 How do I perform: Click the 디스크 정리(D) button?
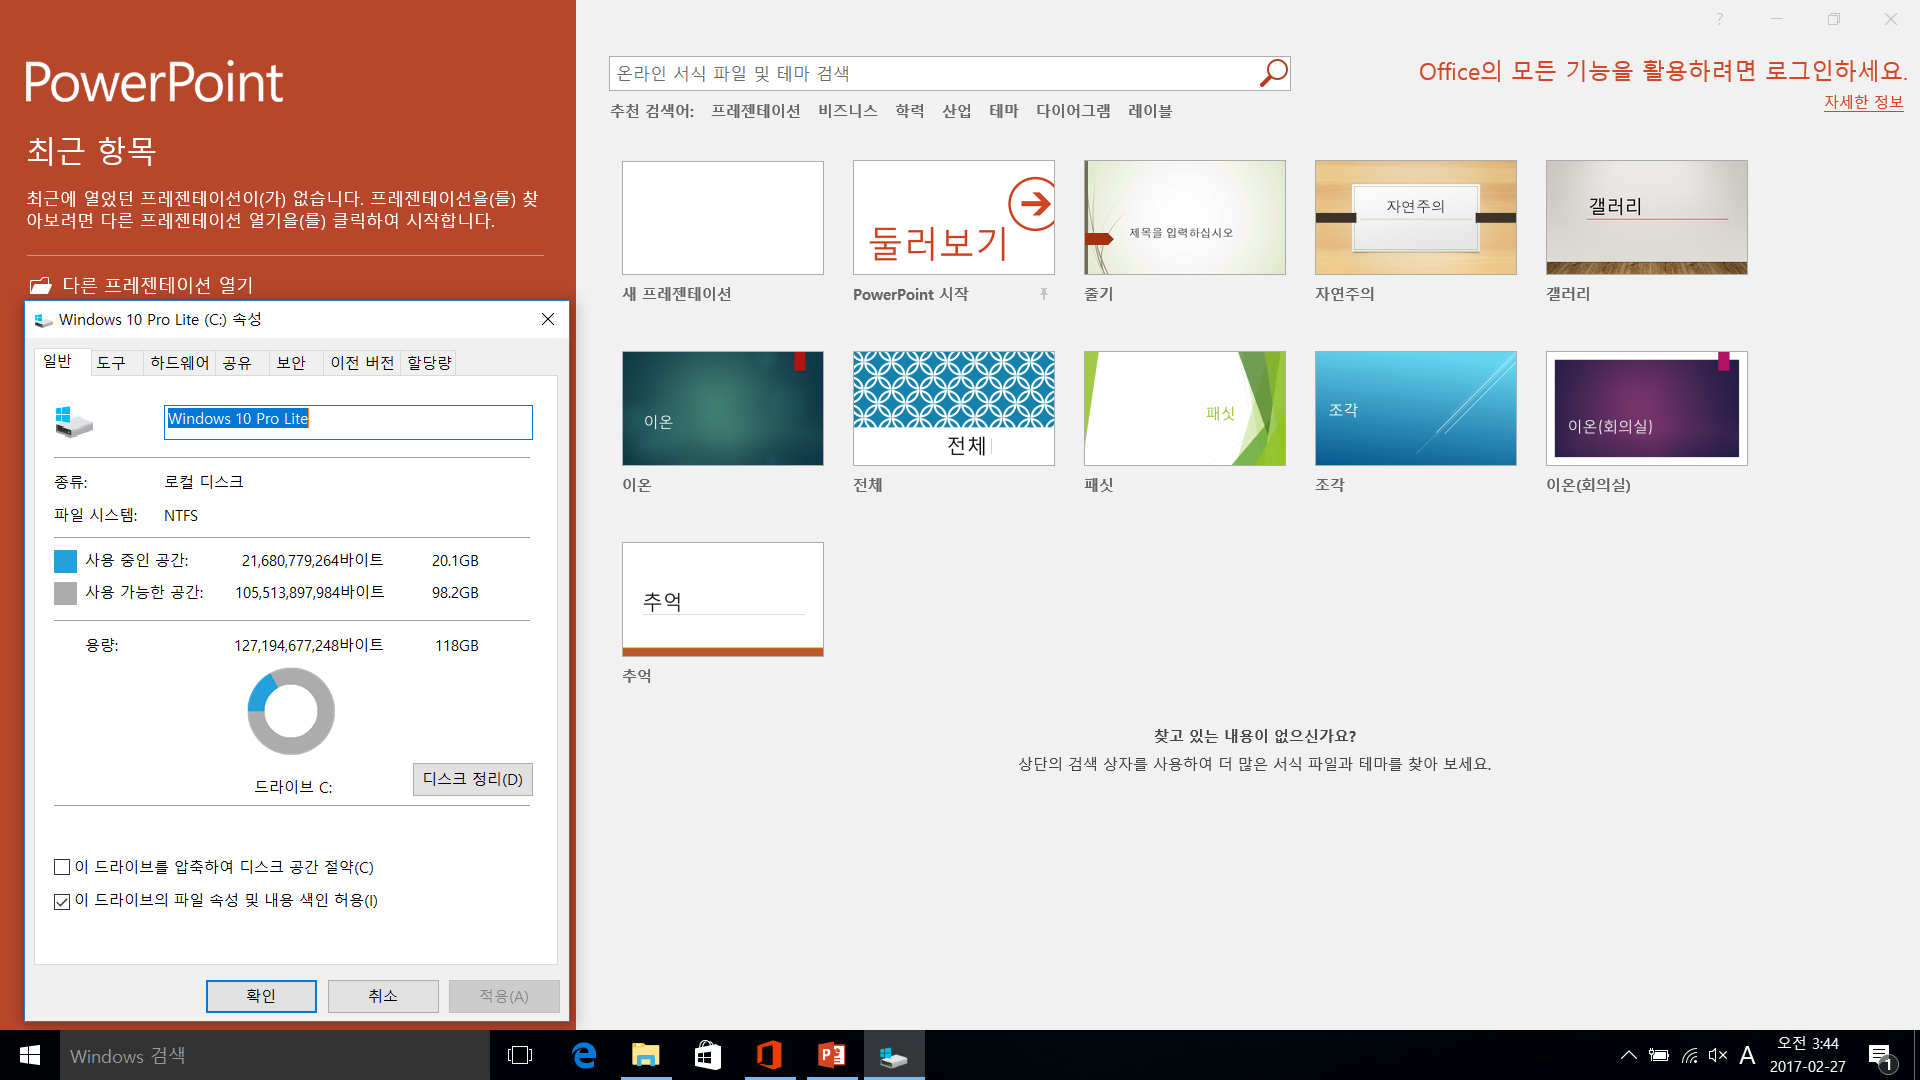pyautogui.click(x=473, y=779)
